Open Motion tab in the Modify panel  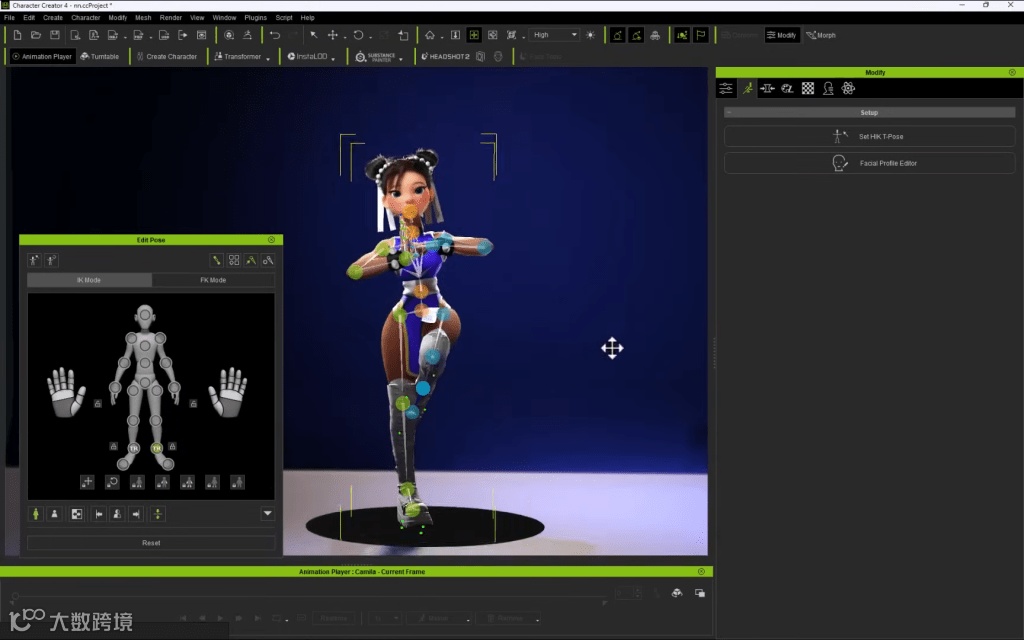747,89
